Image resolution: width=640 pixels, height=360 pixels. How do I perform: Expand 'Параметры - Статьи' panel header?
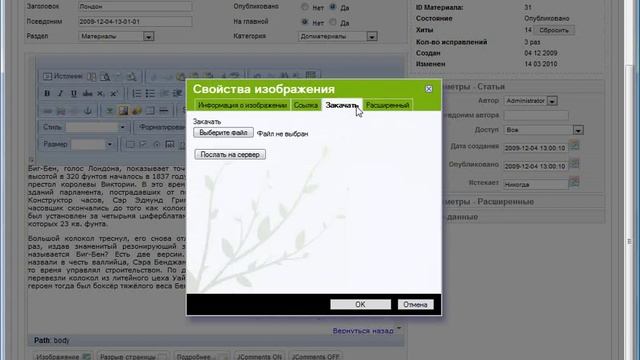(x=523, y=87)
